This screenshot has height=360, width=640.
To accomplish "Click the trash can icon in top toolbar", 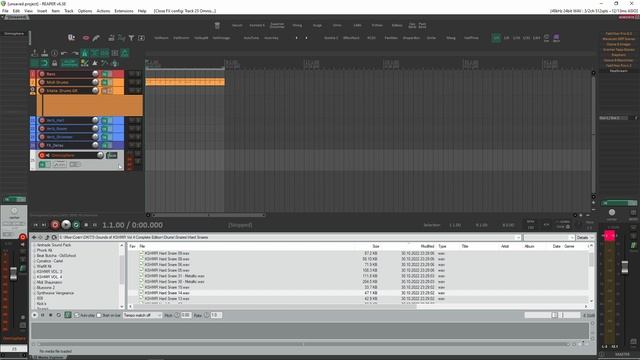I will tap(217, 25).
